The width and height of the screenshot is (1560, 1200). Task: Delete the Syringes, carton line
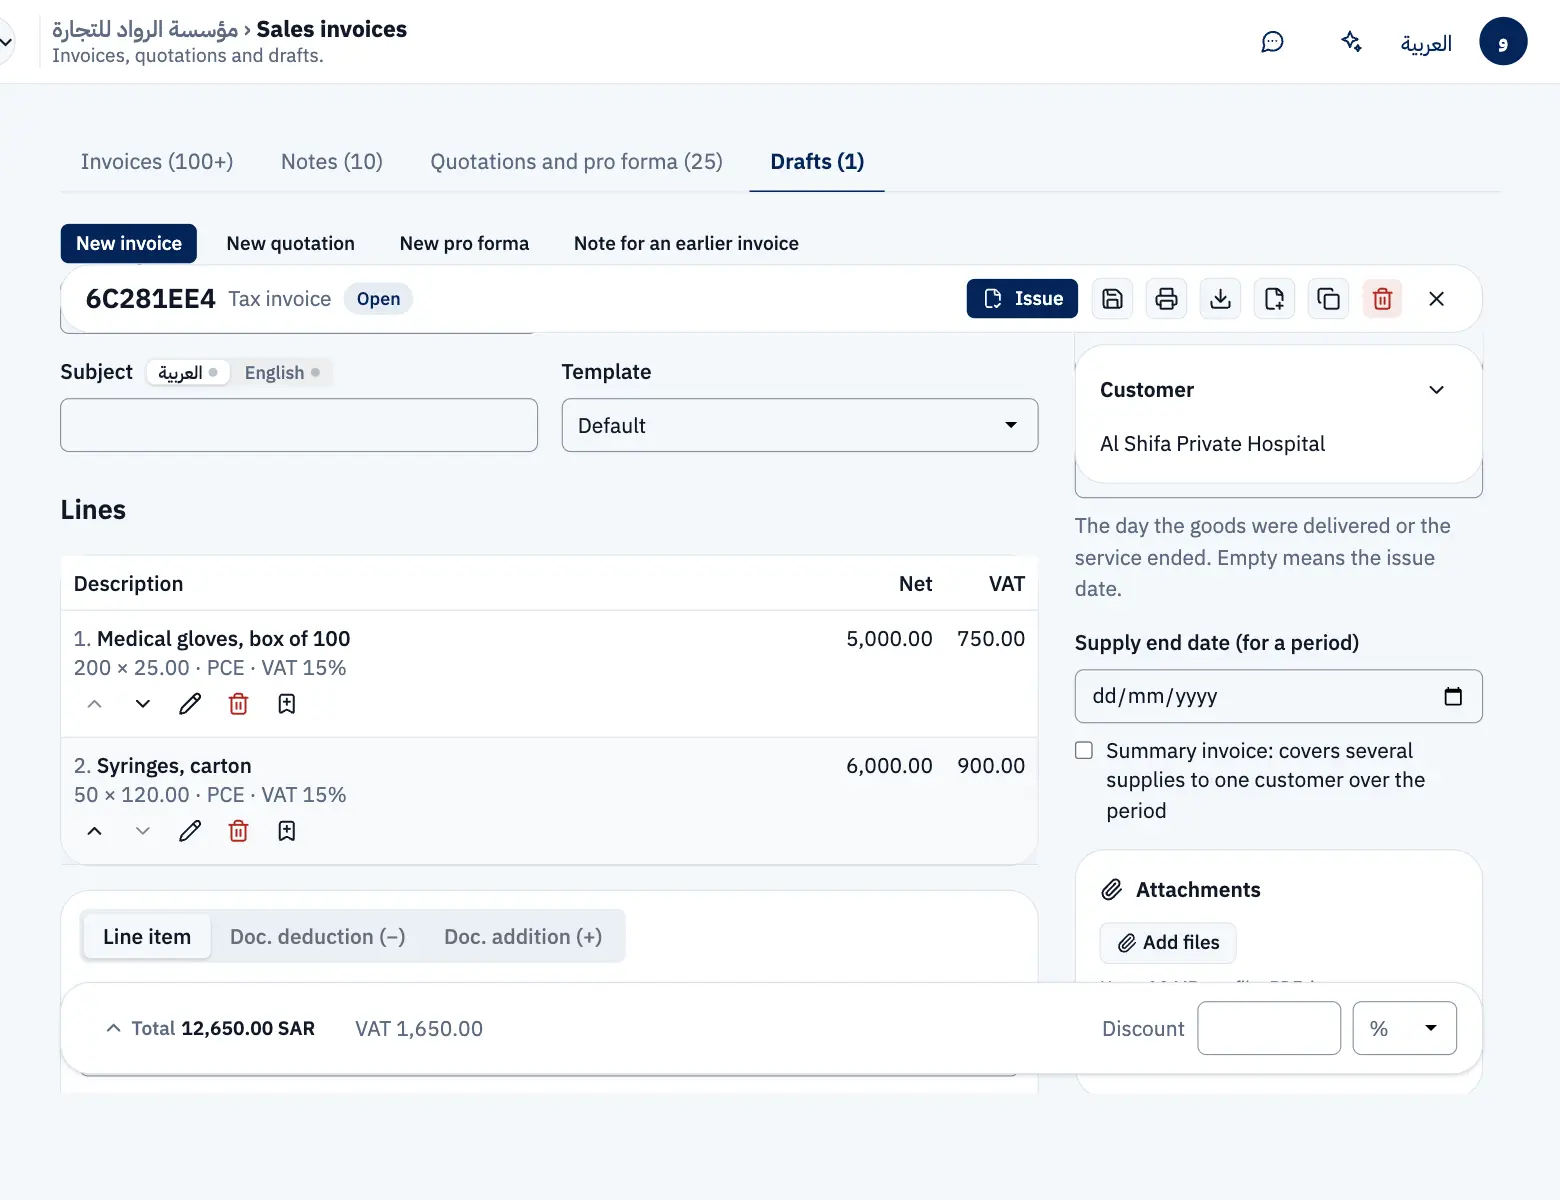pos(238,831)
